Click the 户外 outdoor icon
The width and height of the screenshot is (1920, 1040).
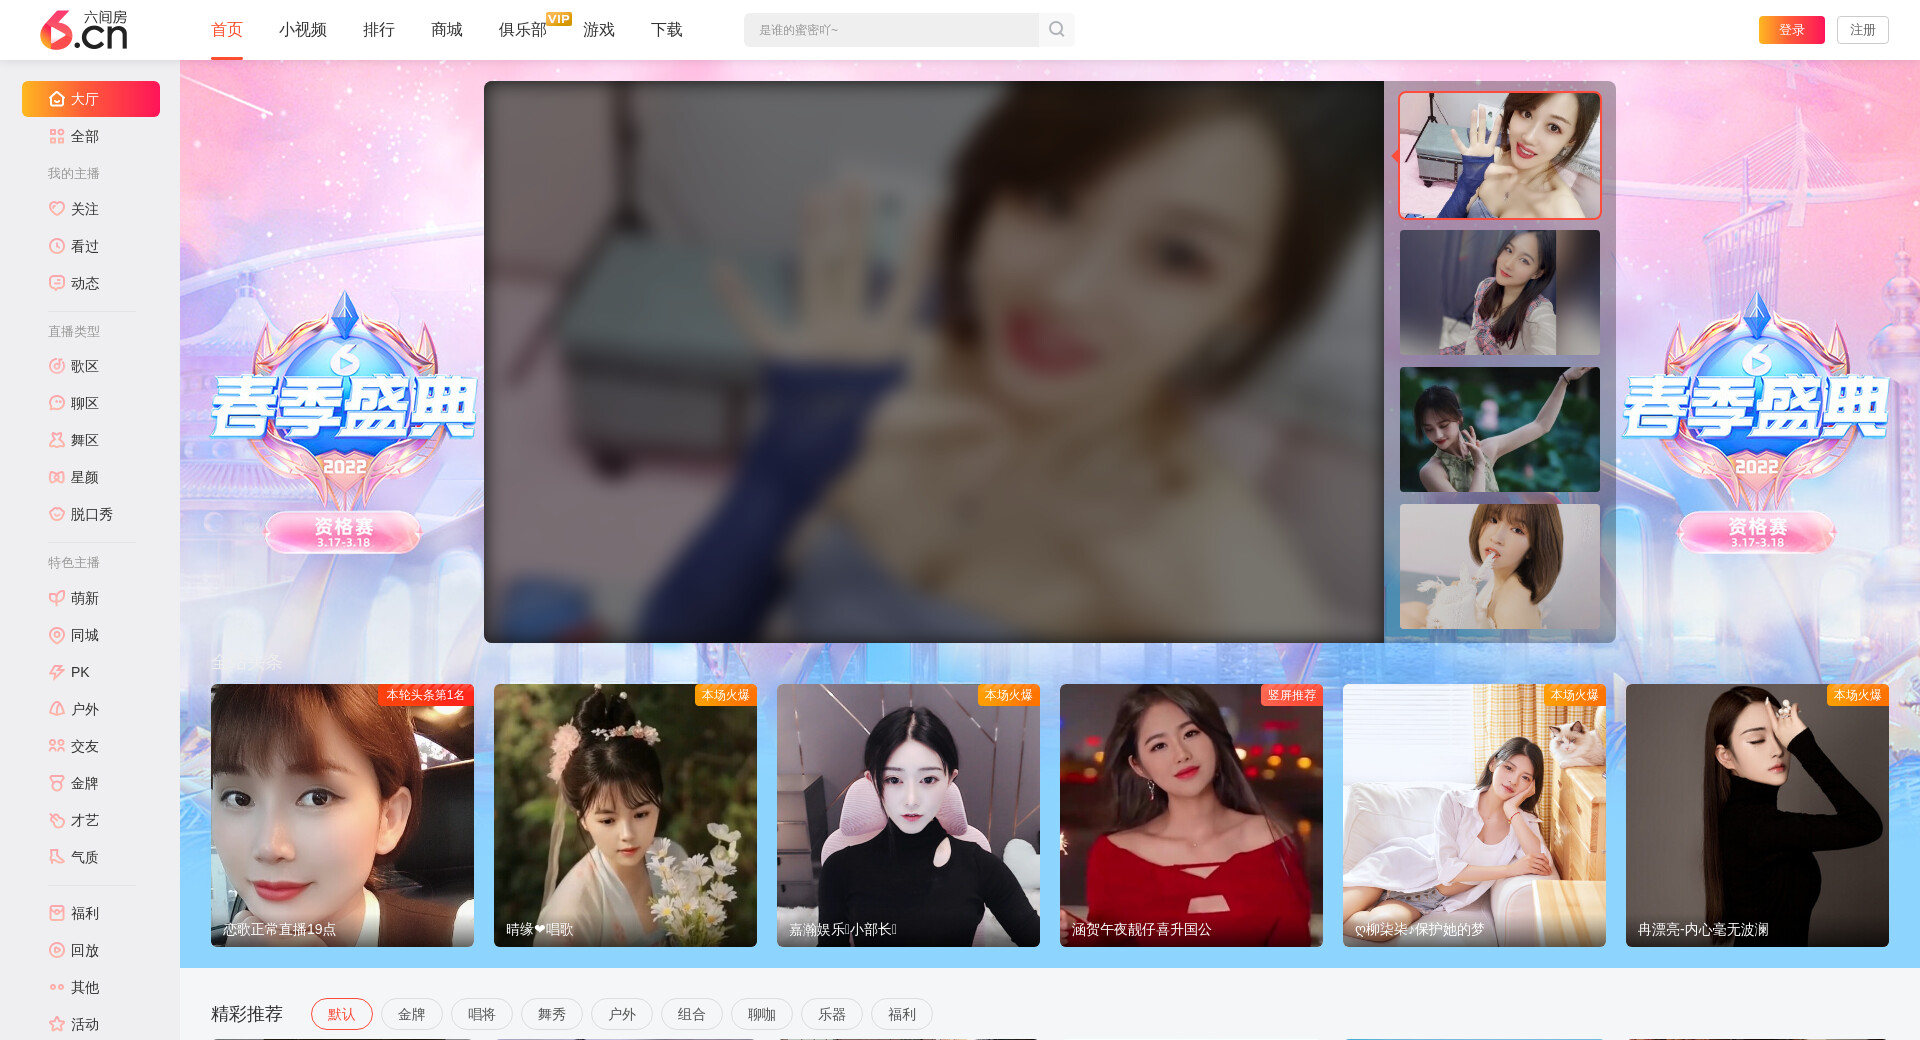(57, 709)
